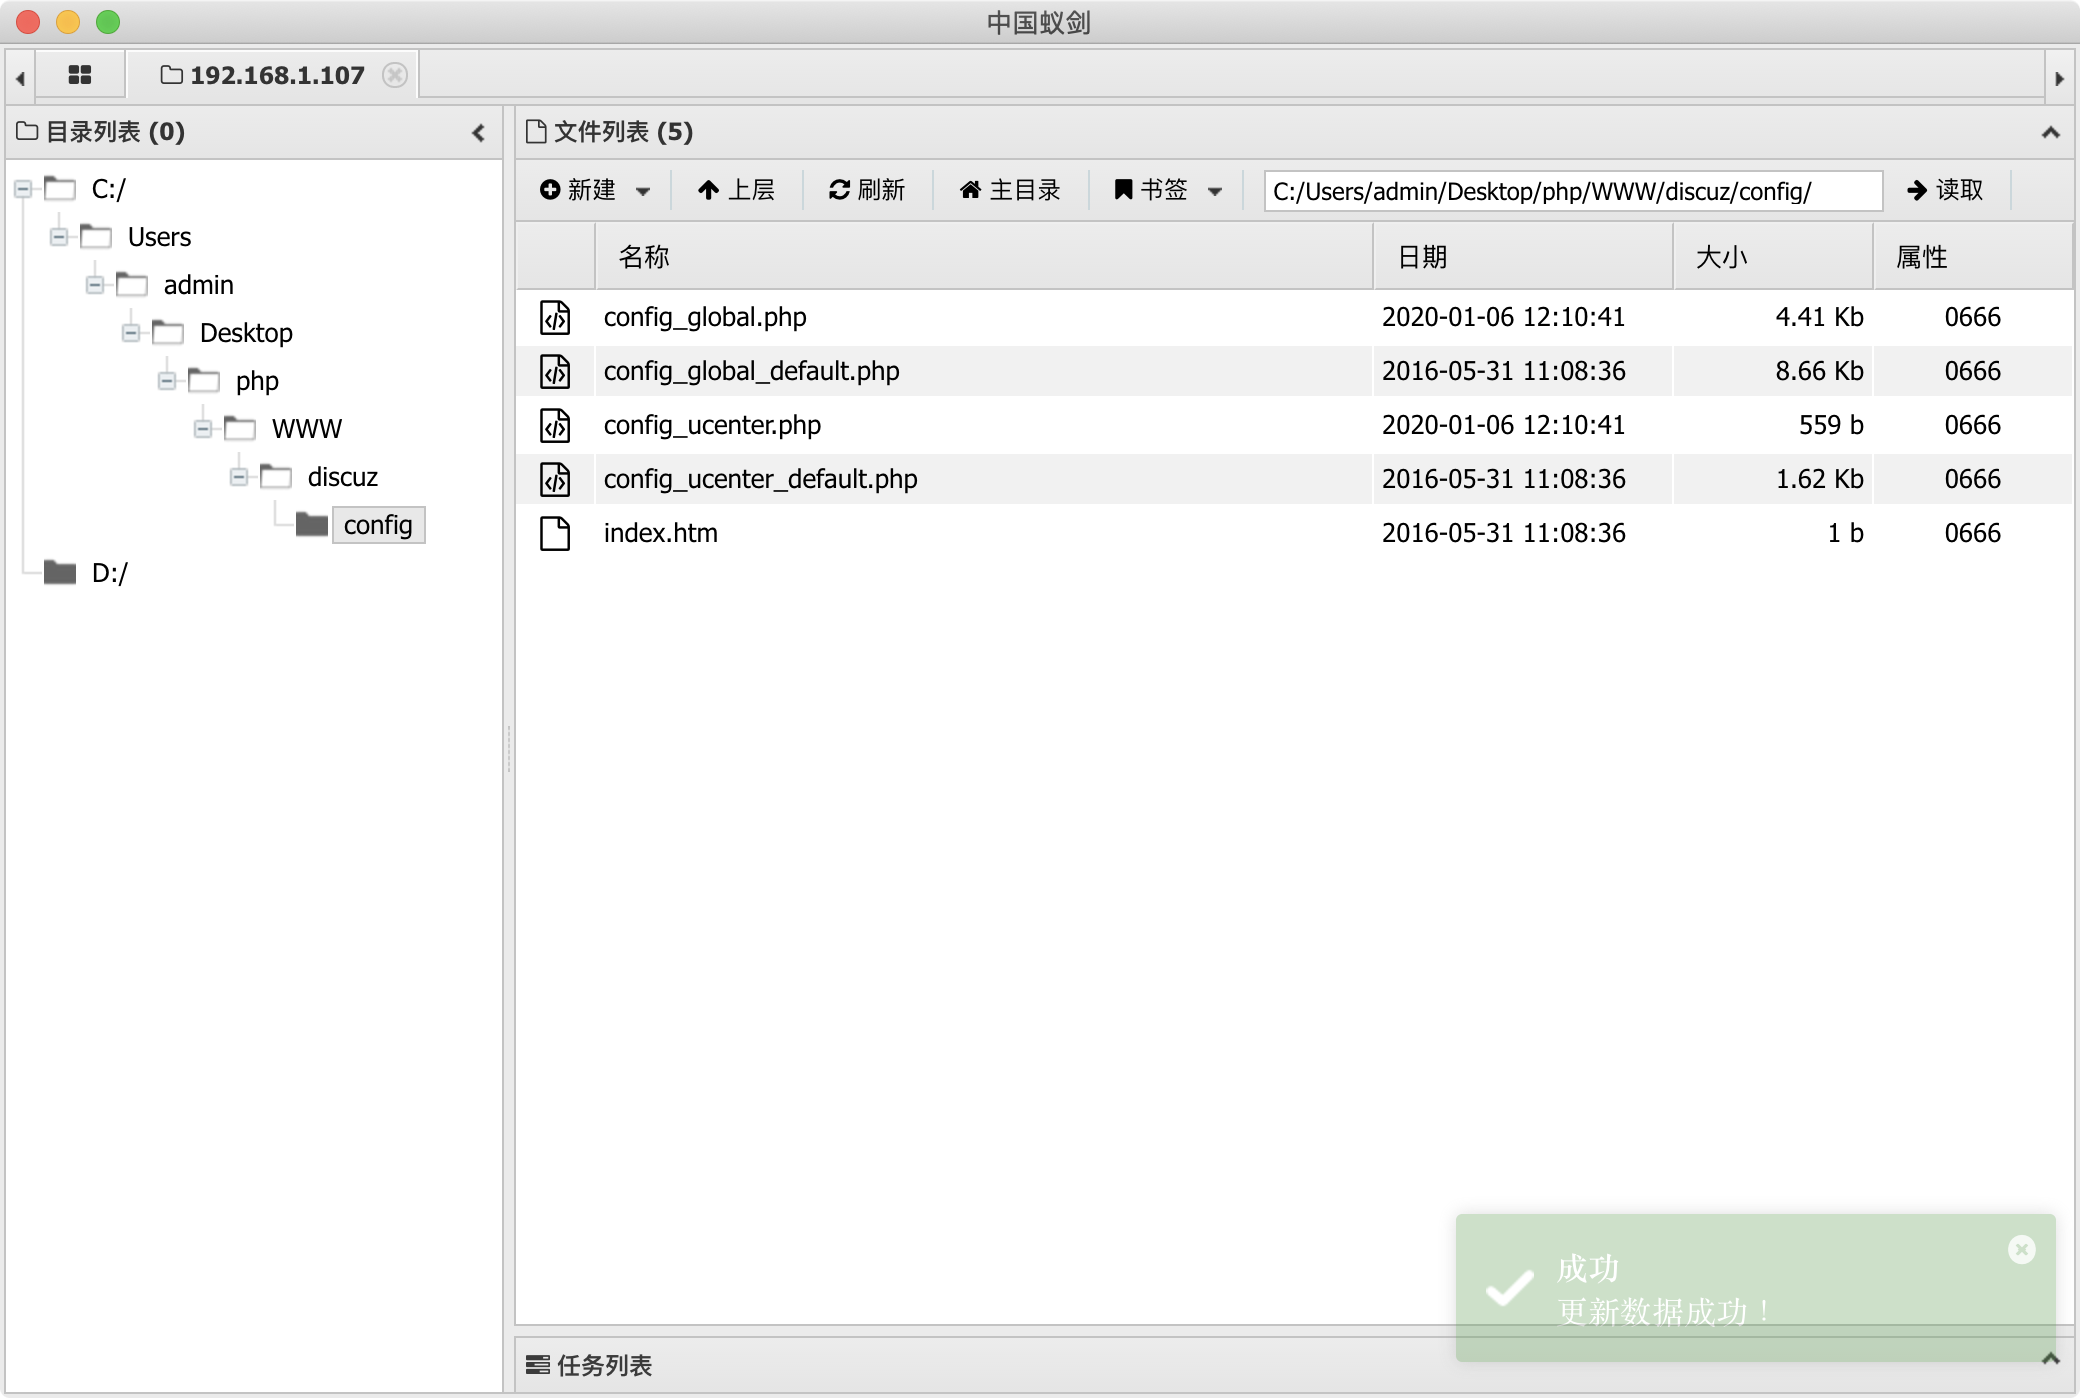Select the WWW folder in tree
Image resolution: width=2080 pixels, height=1398 pixels.
click(x=307, y=429)
